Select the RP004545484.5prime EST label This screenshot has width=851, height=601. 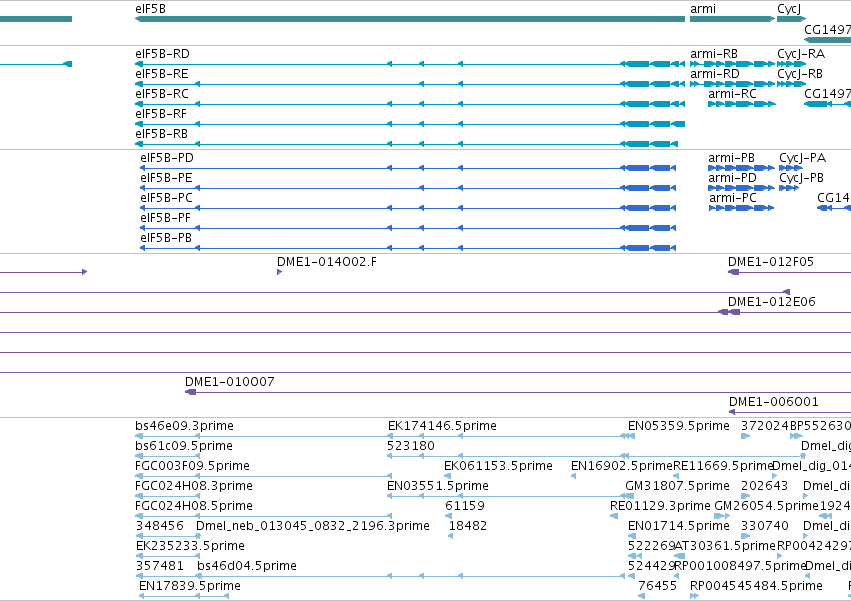coord(756,586)
